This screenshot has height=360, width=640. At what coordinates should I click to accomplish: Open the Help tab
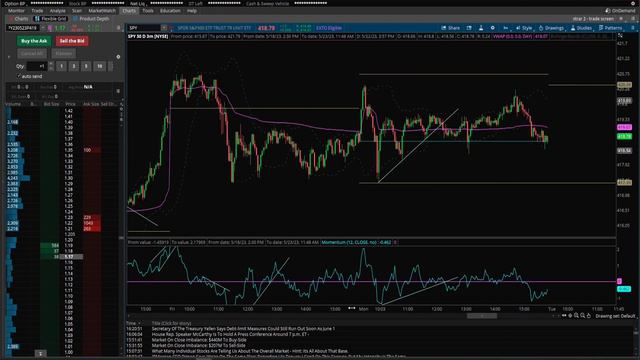coord(192,11)
